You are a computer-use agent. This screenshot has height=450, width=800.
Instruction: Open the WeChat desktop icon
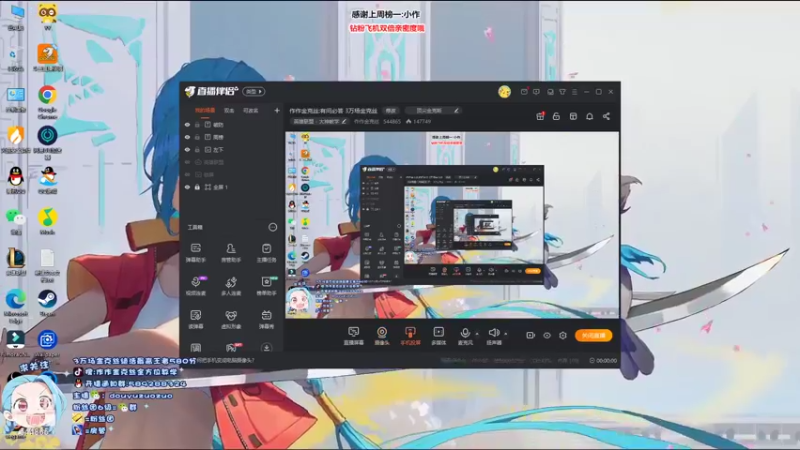(x=15, y=221)
